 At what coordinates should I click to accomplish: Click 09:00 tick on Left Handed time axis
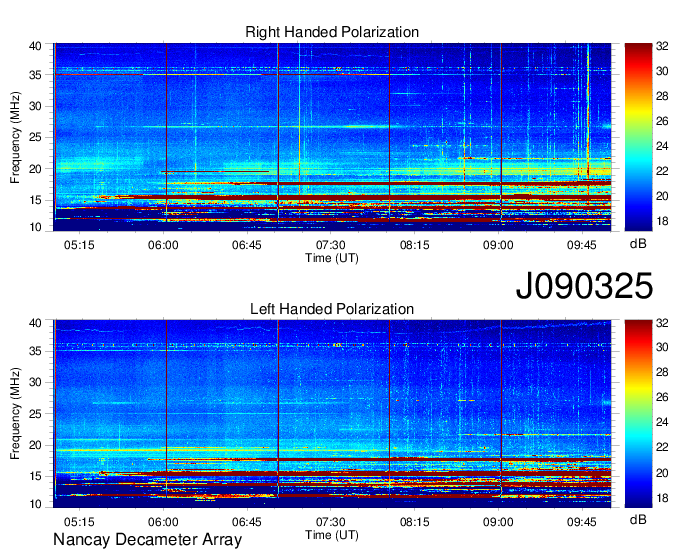pos(498,522)
